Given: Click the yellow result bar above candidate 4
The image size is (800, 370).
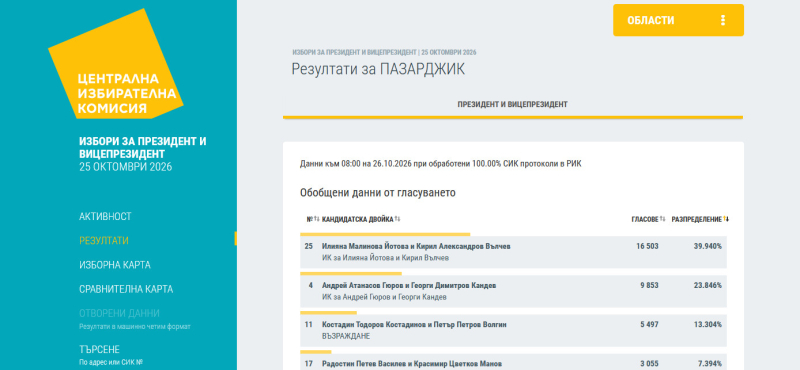Looking at the screenshot, I should [351, 274].
